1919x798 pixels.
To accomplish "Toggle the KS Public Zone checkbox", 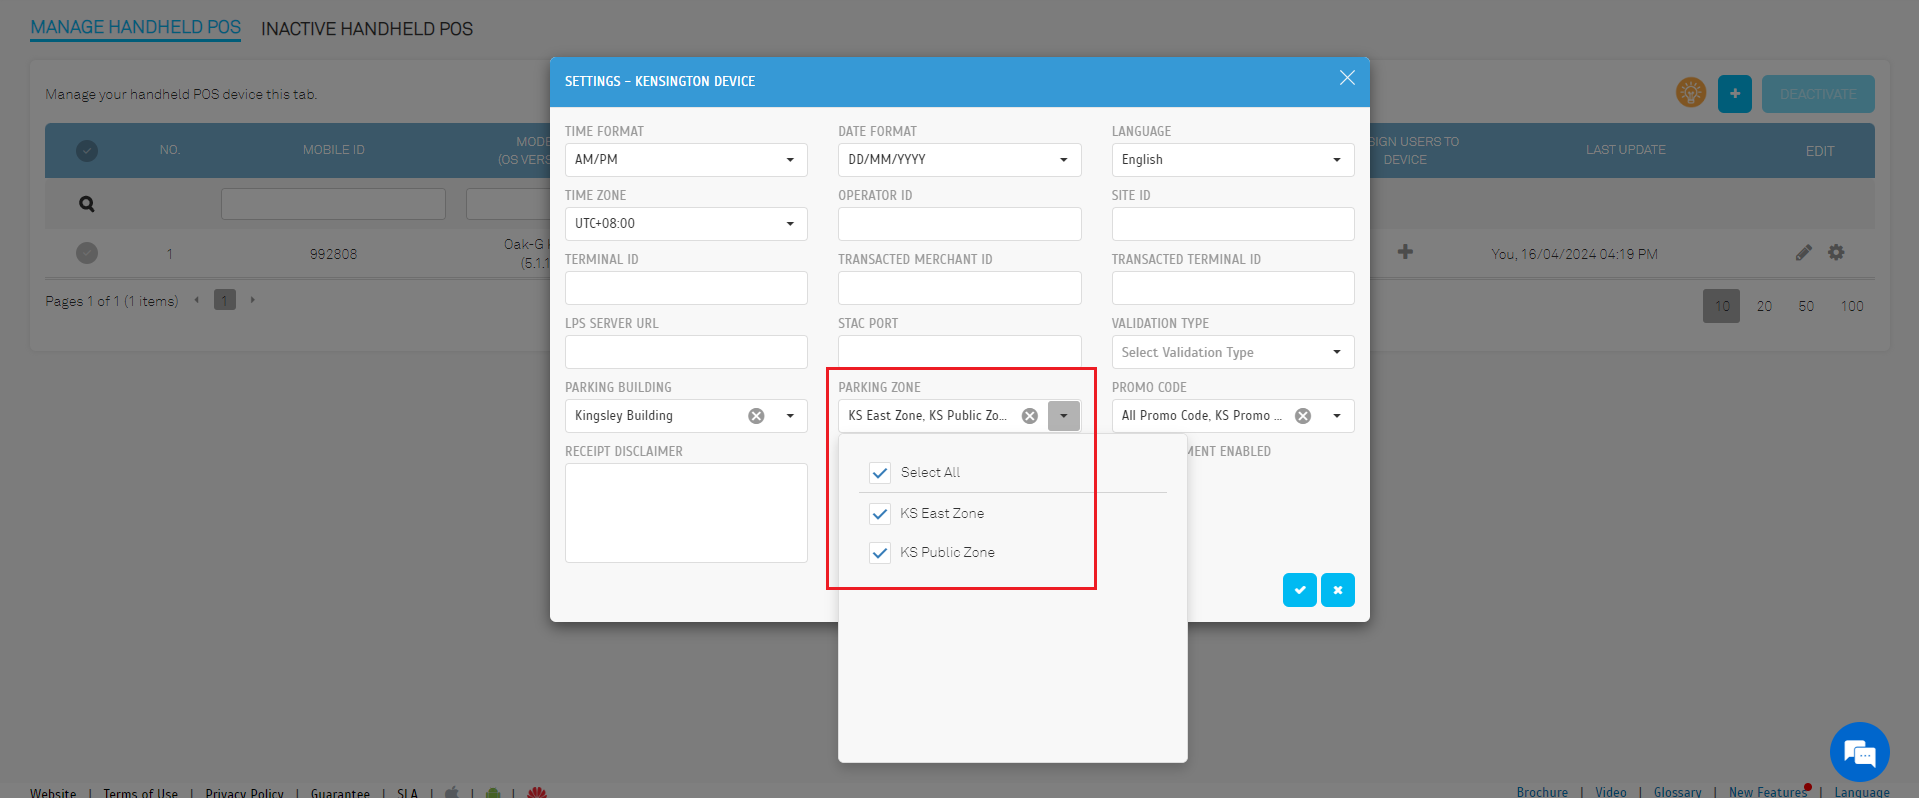I will coord(880,553).
